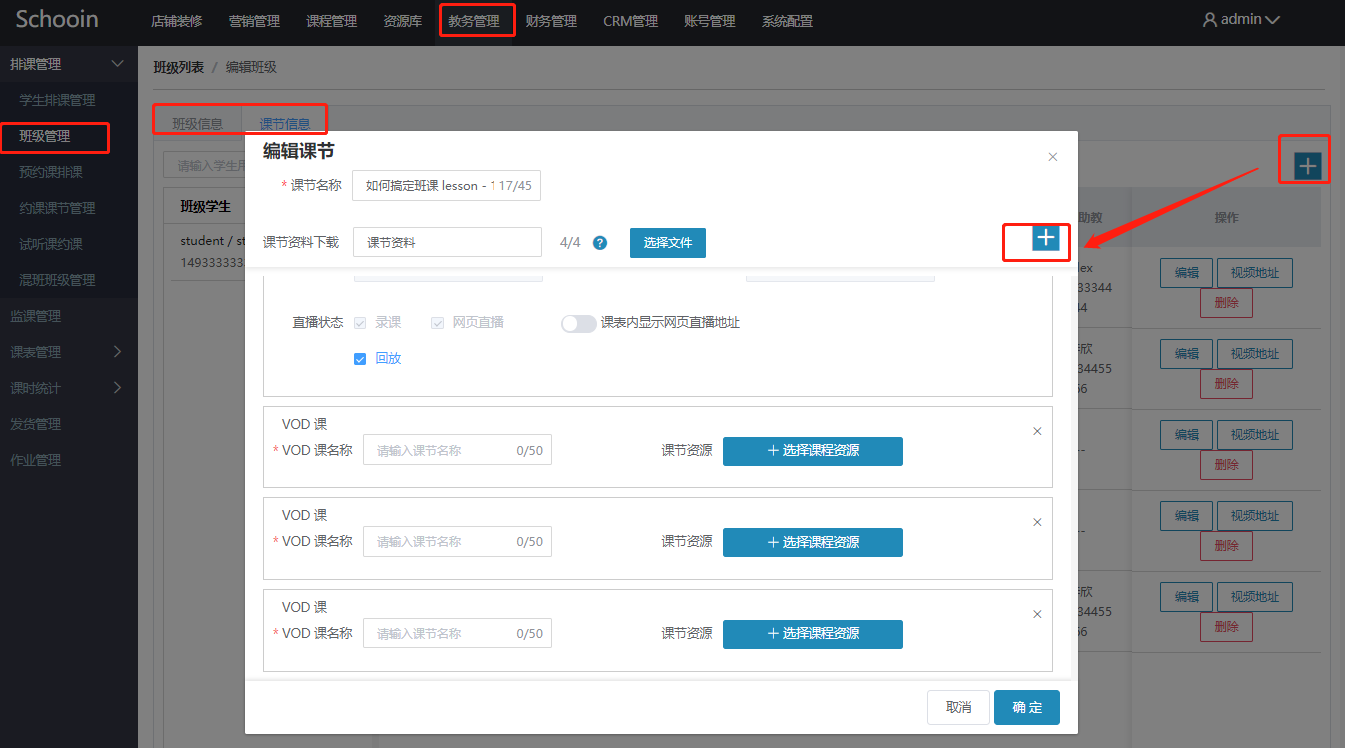Toggle the 网页直播 checkbox
Screen dimensions: 1345x748
click(x=437, y=323)
